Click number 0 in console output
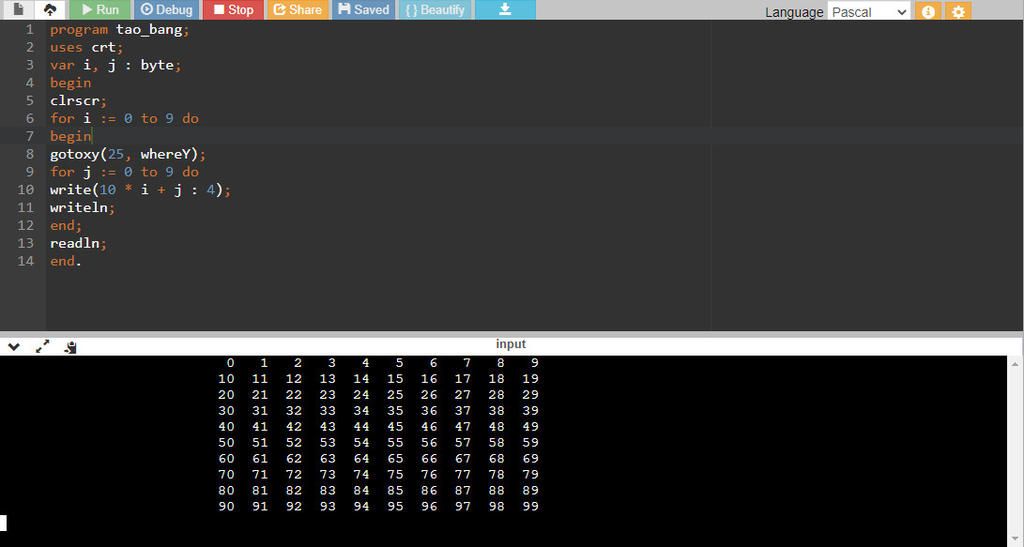The width and height of the screenshot is (1024, 547). [231, 363]
